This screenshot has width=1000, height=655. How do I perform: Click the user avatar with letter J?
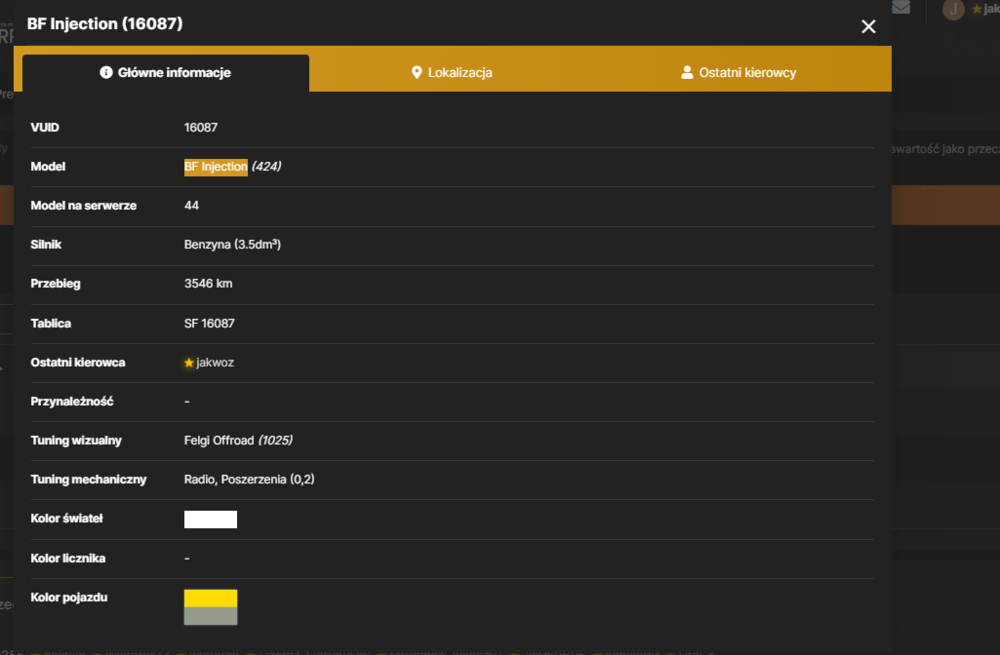tap(953, 9)
